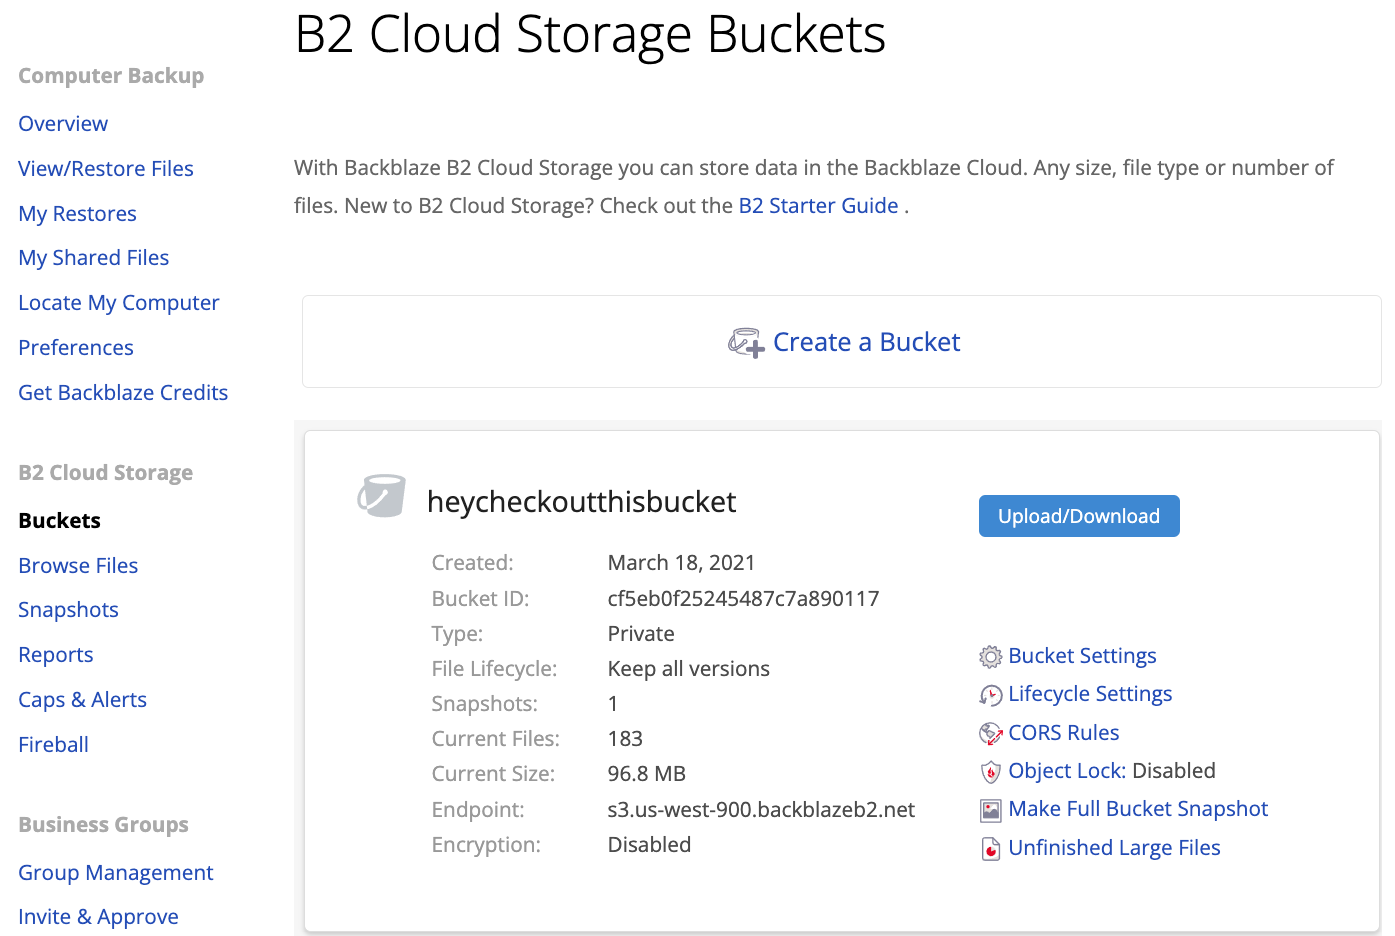Screen dimensions: 1395x936
Task: Open Reports in sidebar
Action: [56, 655]
